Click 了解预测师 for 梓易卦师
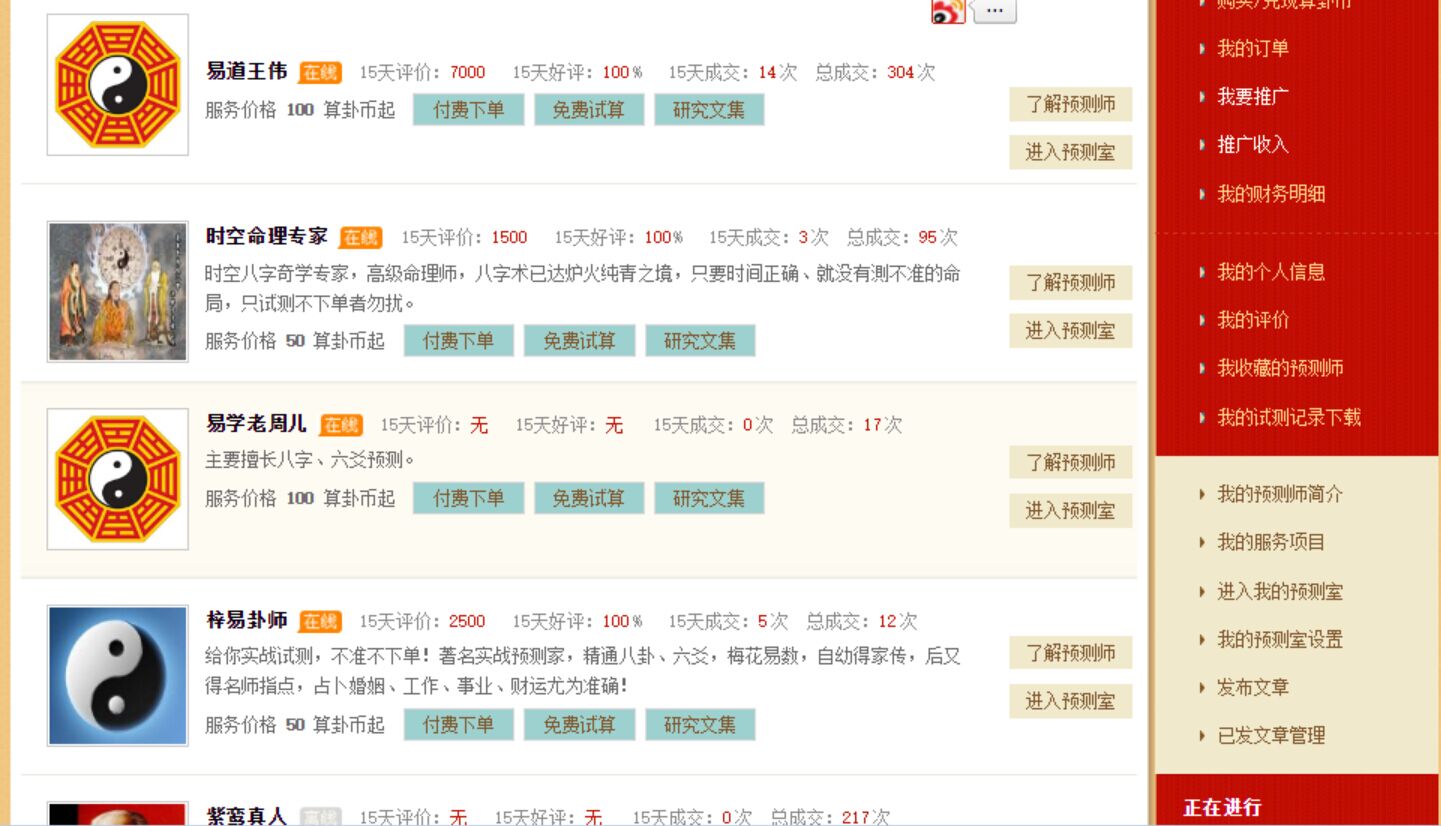Viewport: 1441px width, 826px height. pyautogui.click(x=1070, y=653)
